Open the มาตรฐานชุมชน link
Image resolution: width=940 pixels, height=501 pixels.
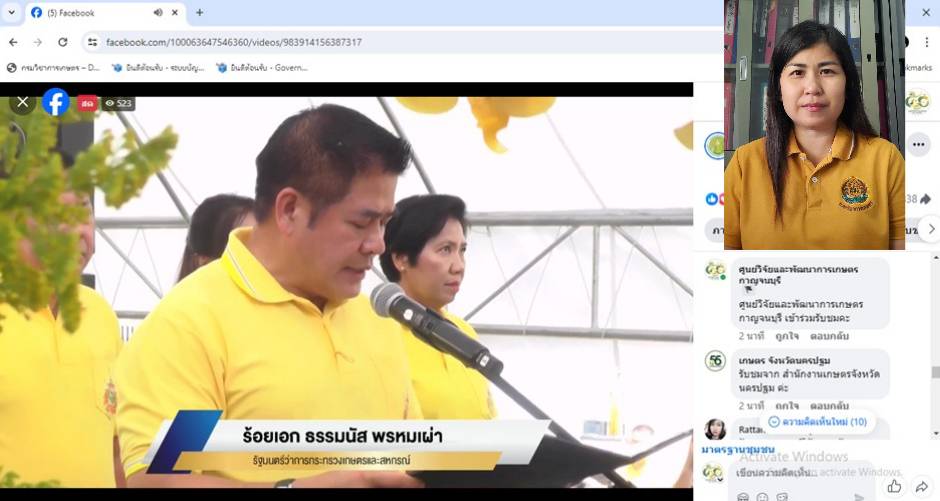737,449
